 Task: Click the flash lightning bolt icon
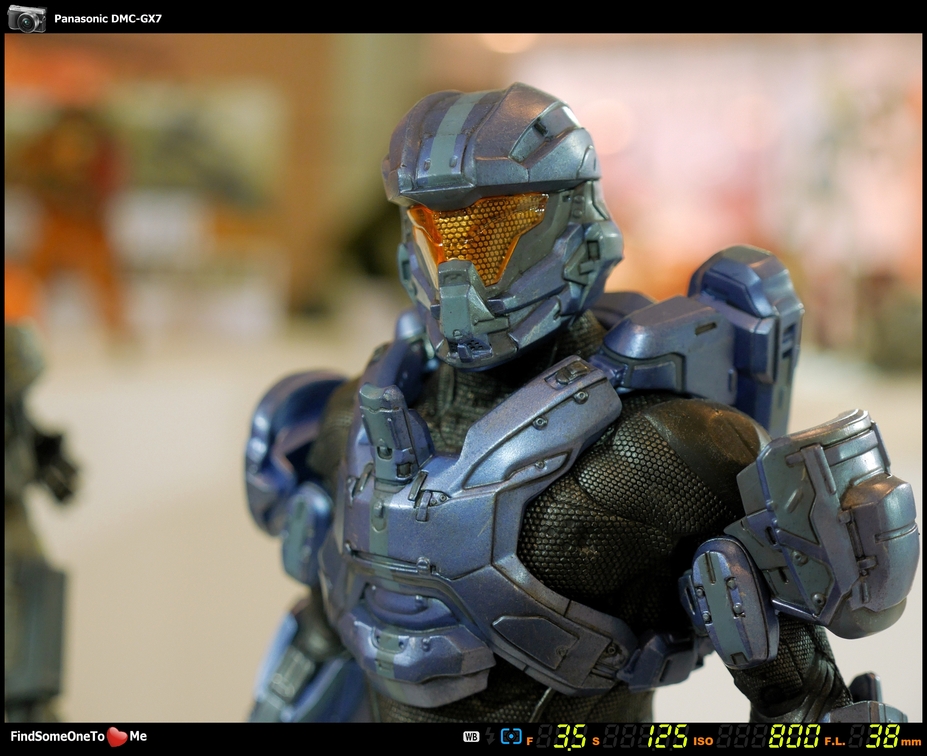click(x=490, y=736)
